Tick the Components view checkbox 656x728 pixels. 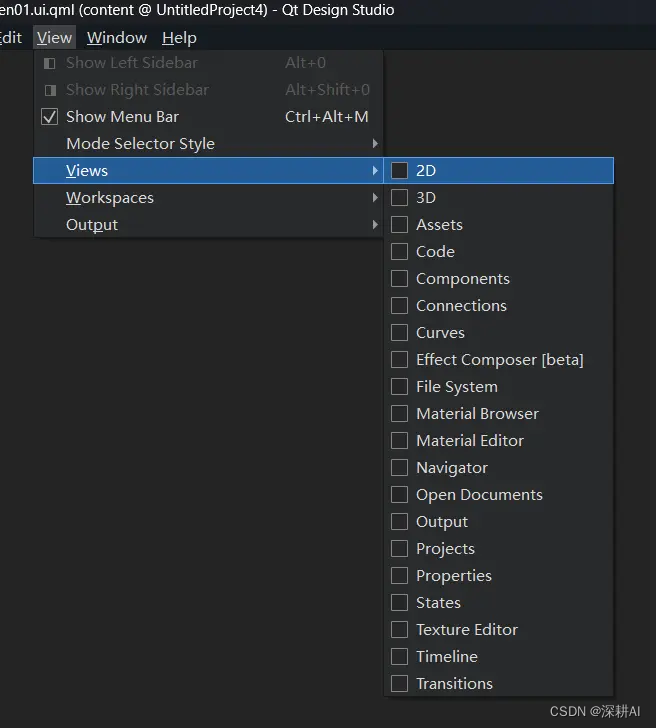point(399,279)
